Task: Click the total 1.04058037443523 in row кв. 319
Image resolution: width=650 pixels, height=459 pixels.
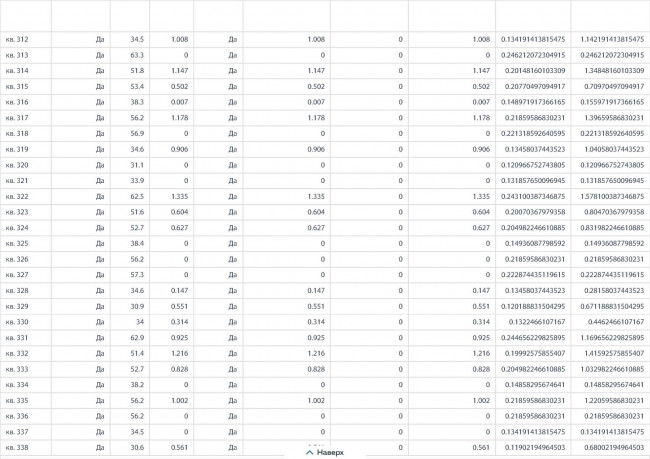Action: pos(614,149)
